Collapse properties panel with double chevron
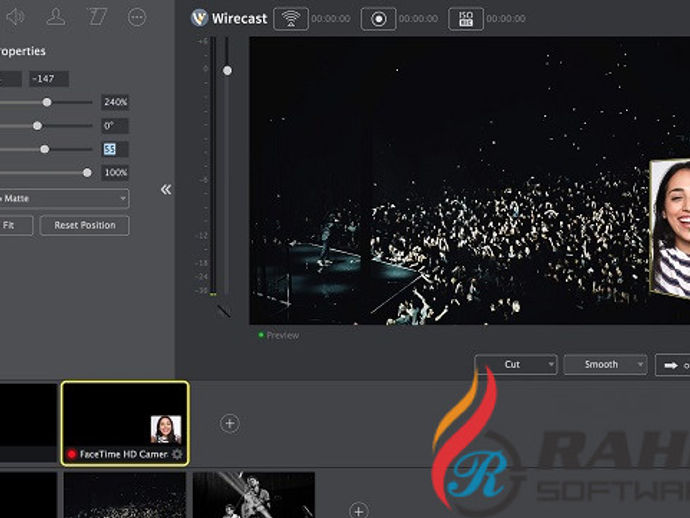Screen dimensions: 690x518 166,190
